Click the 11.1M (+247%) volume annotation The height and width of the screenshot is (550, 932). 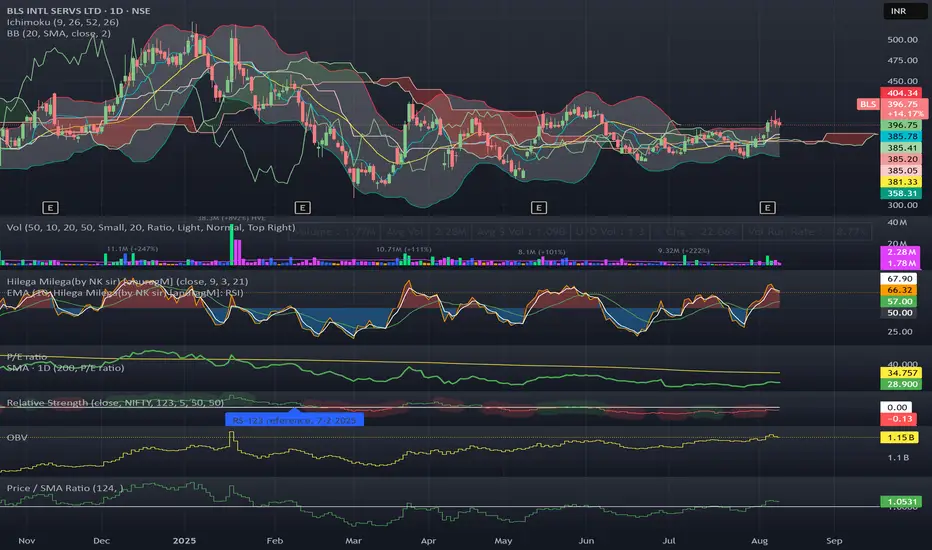pos(132,249)
